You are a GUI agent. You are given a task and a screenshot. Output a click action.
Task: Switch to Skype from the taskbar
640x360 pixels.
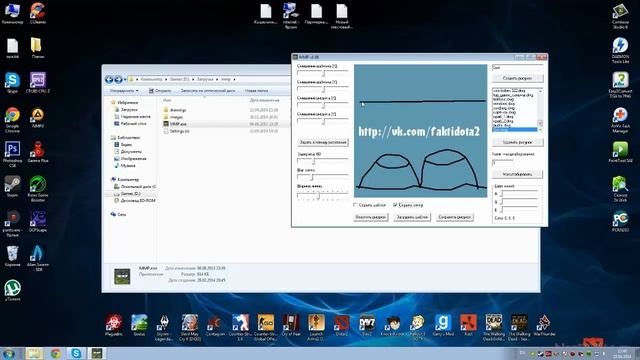pyautogui.click(x=76, y=353)
